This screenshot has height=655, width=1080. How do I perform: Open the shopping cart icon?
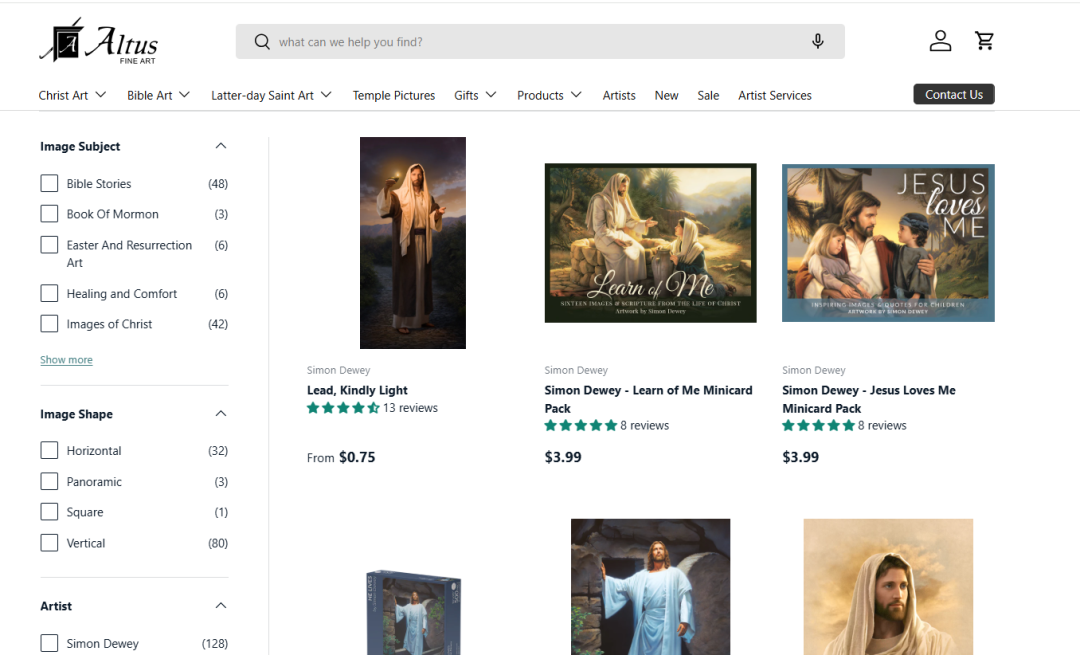(984, 41)
